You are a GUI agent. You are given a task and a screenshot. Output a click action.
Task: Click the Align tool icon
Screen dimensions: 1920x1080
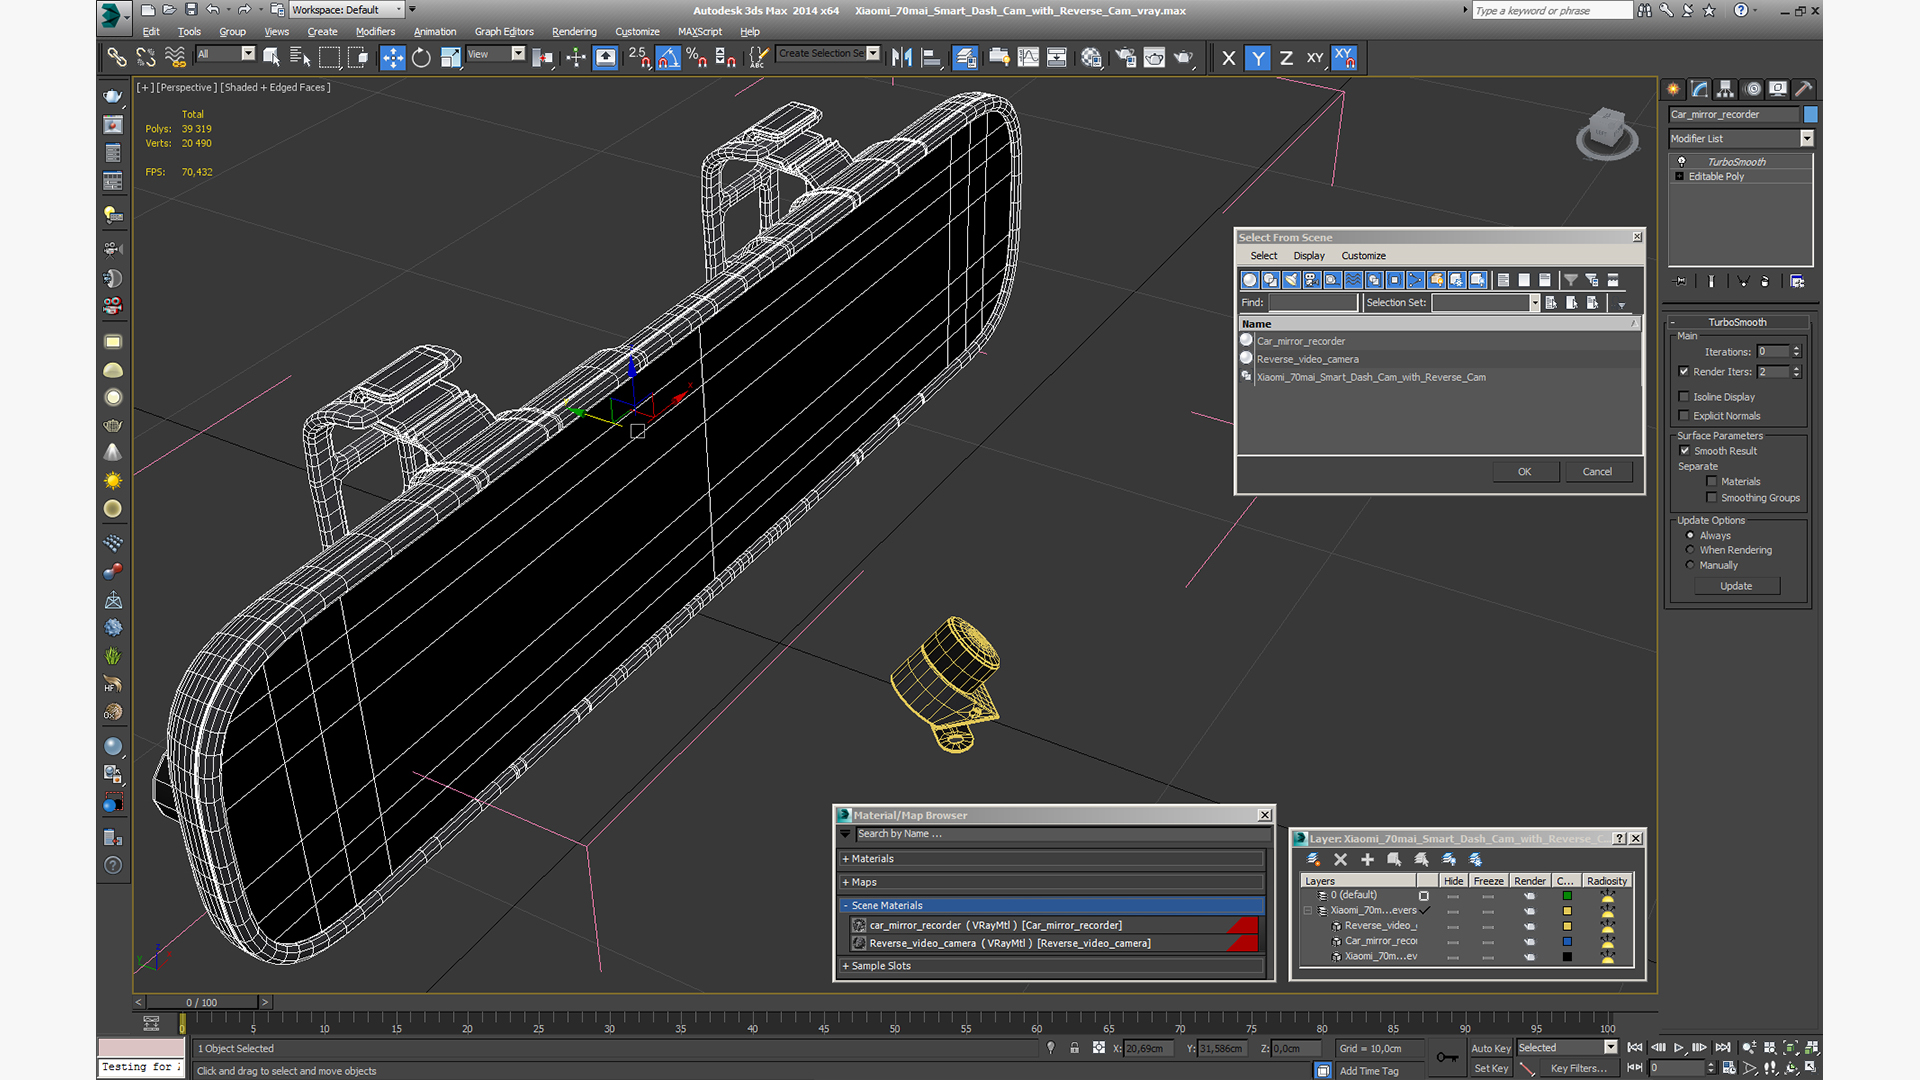[x=931, y=58]
